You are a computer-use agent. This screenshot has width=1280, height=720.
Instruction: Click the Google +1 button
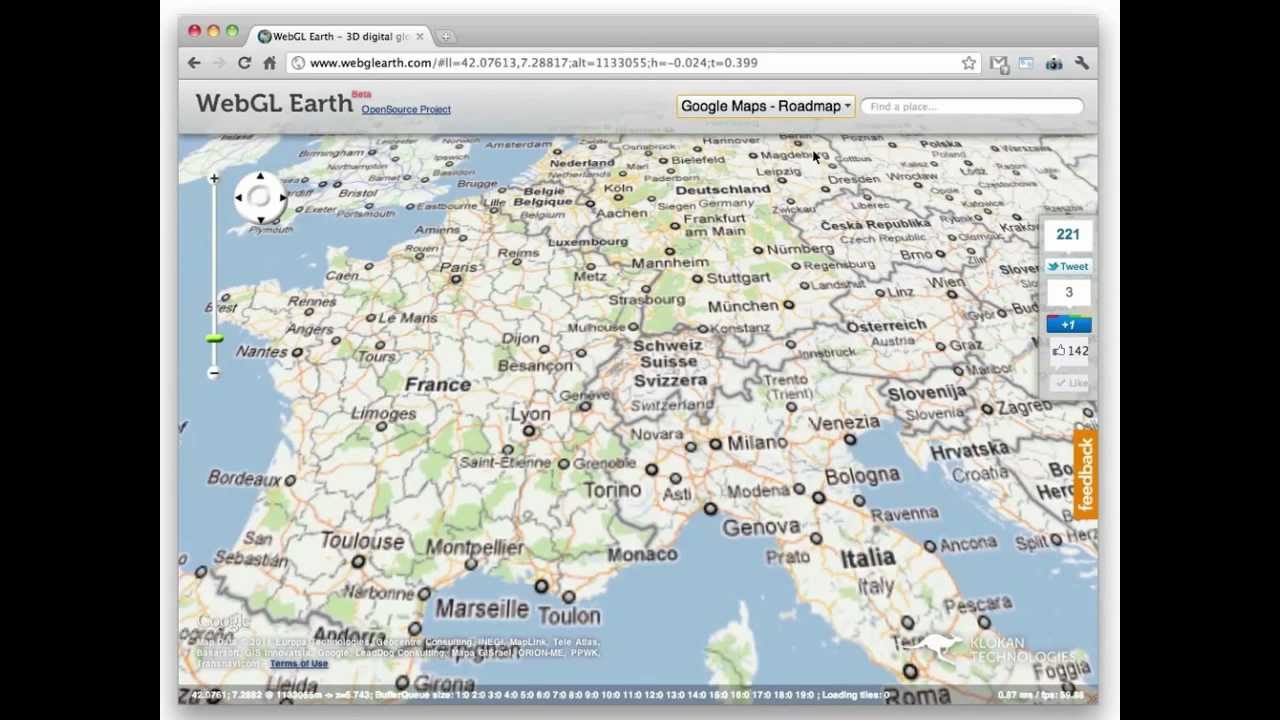1068,324
